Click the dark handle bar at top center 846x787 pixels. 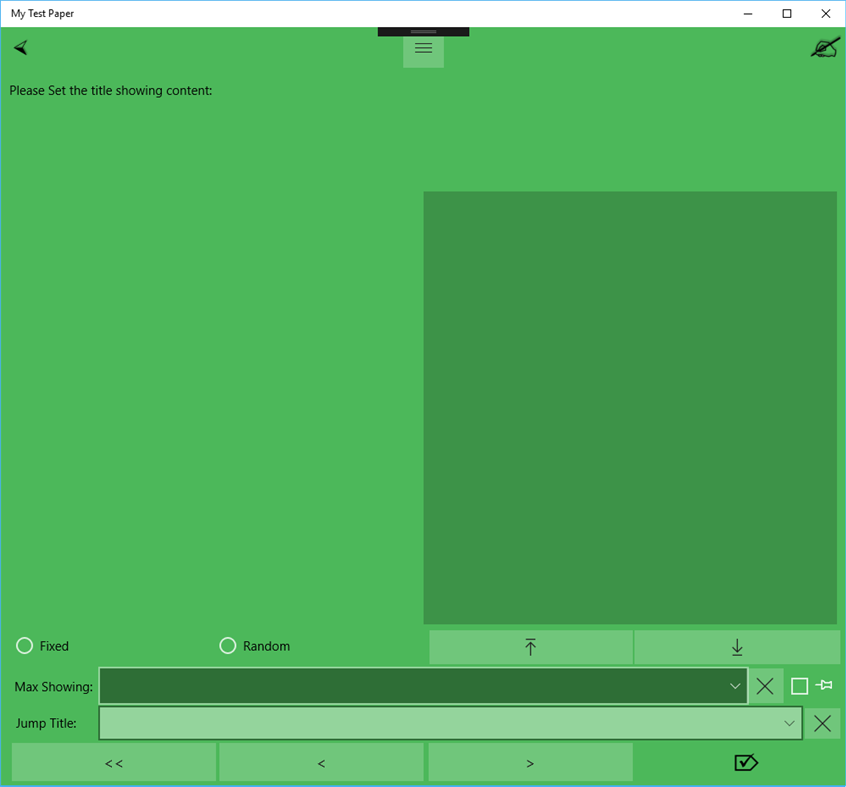pyautogui.click(x=424, y=32)
